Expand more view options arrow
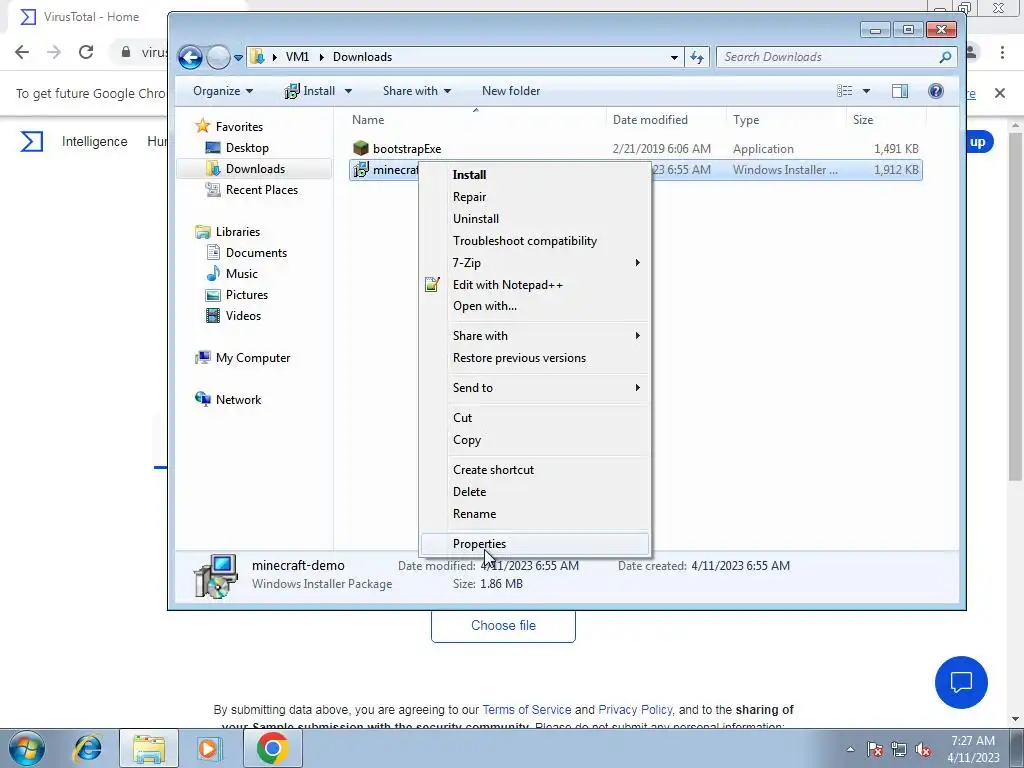1024x768 pixels. click(x=866, y=91)
